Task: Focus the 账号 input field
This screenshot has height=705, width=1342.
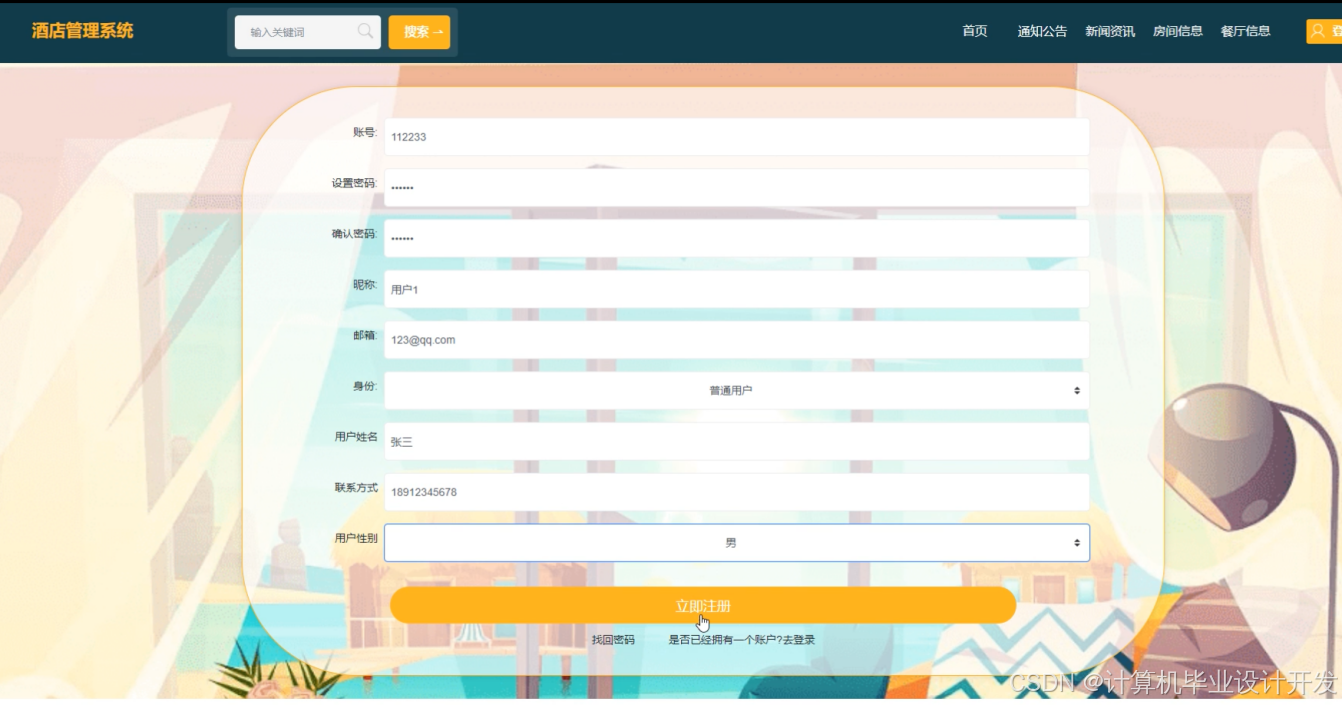Action: [x=737, y=137]
